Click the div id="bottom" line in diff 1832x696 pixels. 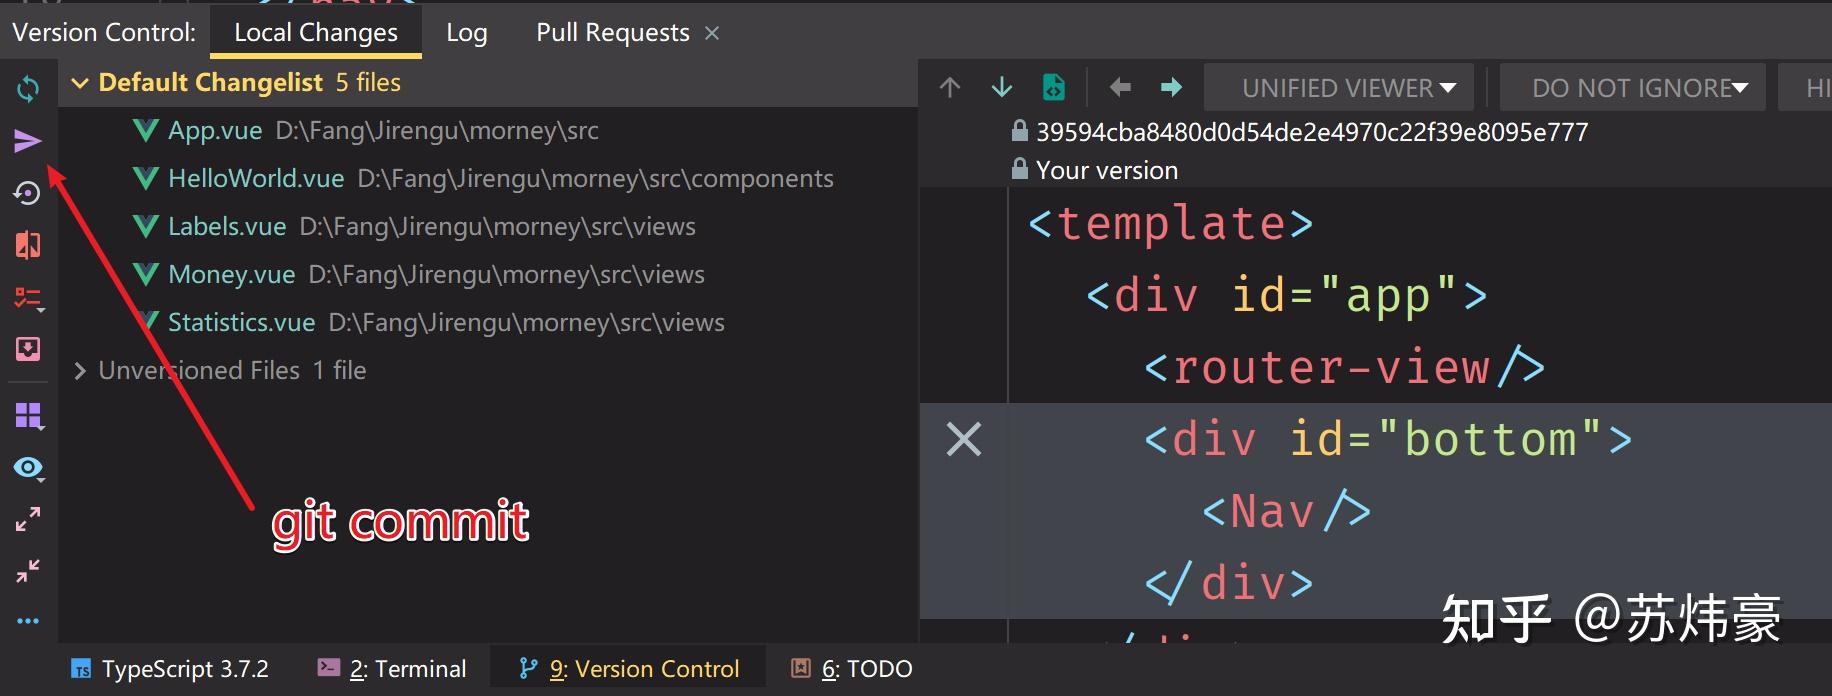coord(1388,439)
